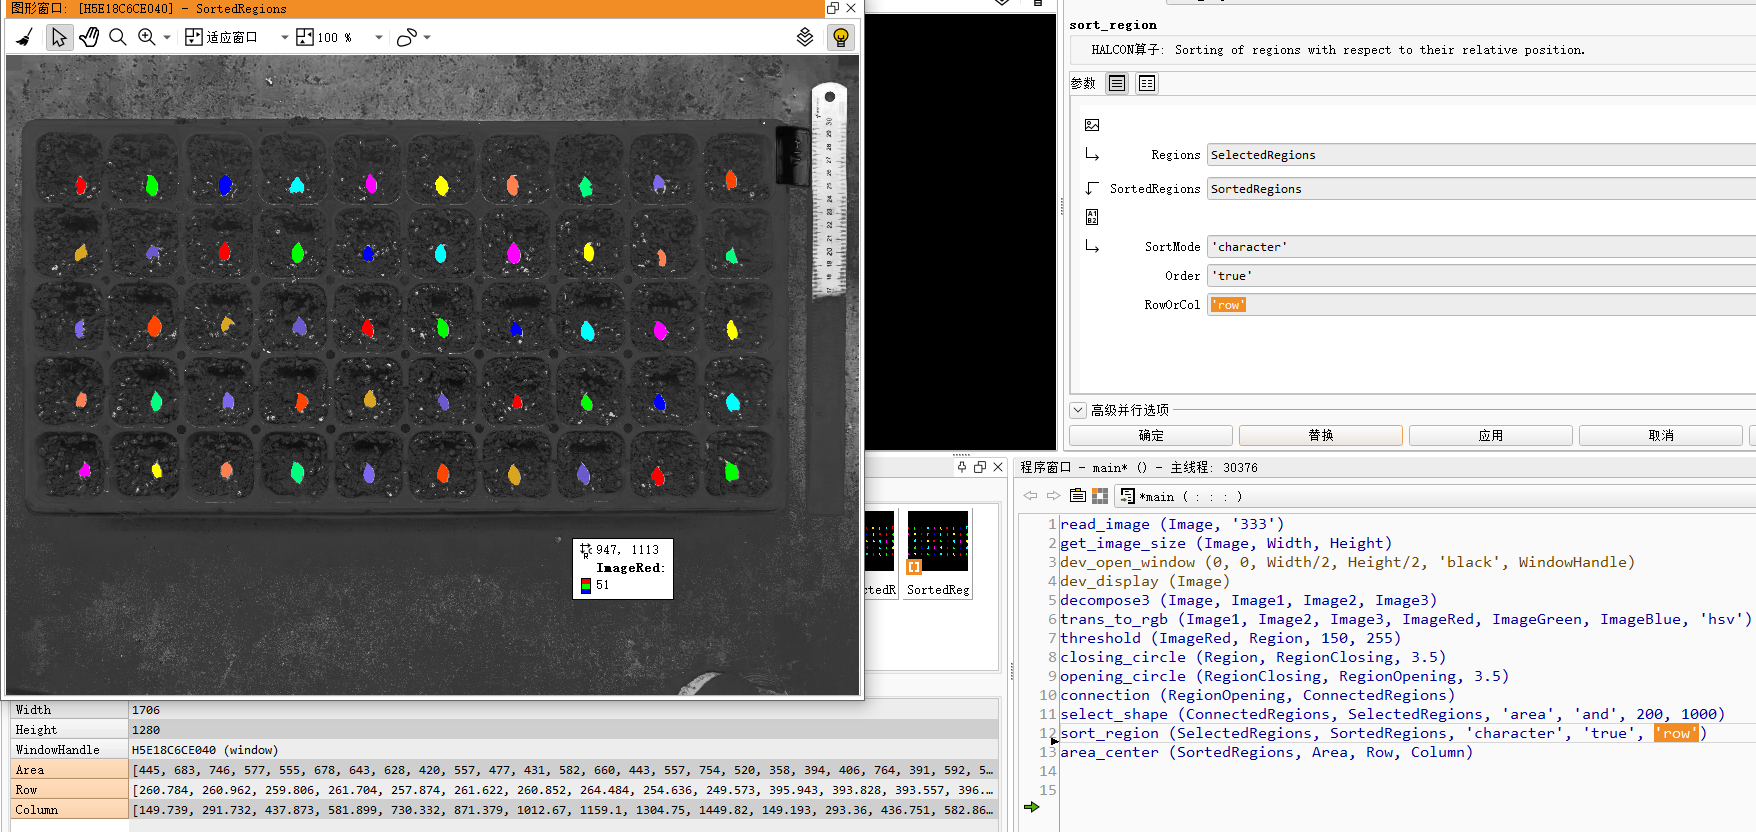This screenshot has height=832, width=1756.
Task: Click the 应用 apply button
Action: point(1490,436)
